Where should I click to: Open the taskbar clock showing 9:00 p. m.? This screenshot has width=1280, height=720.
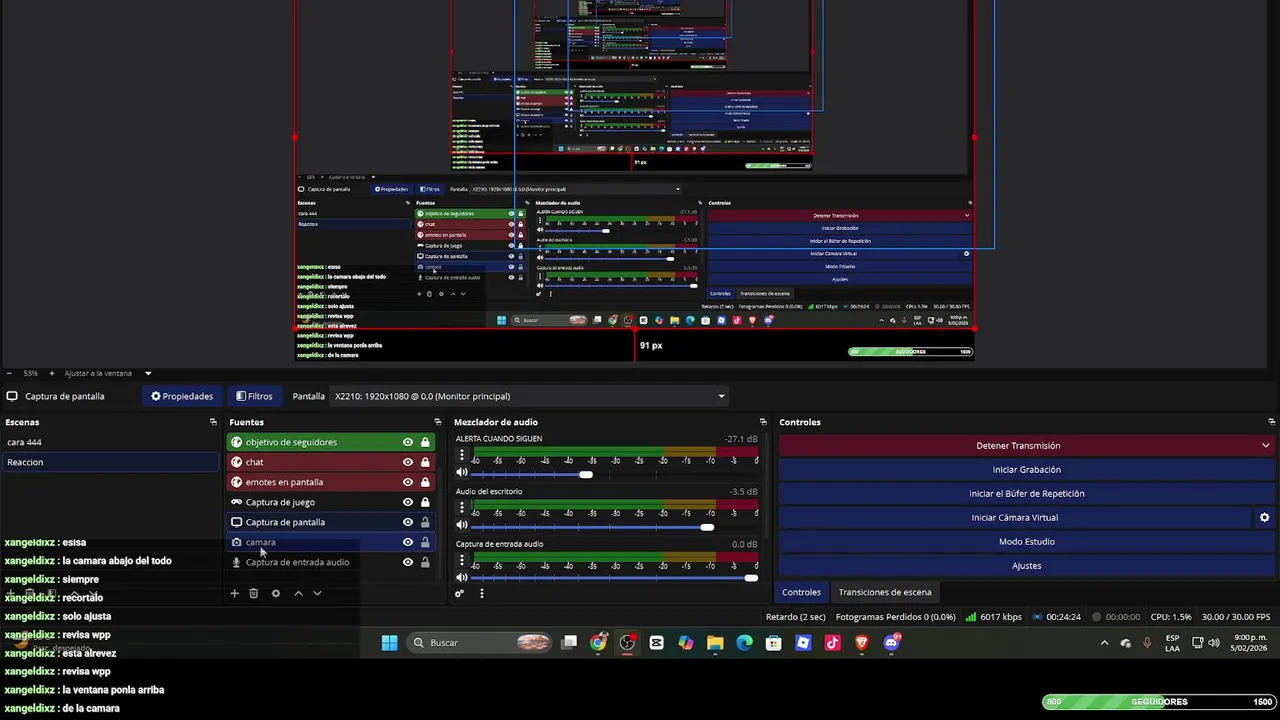coord(1250,643)
